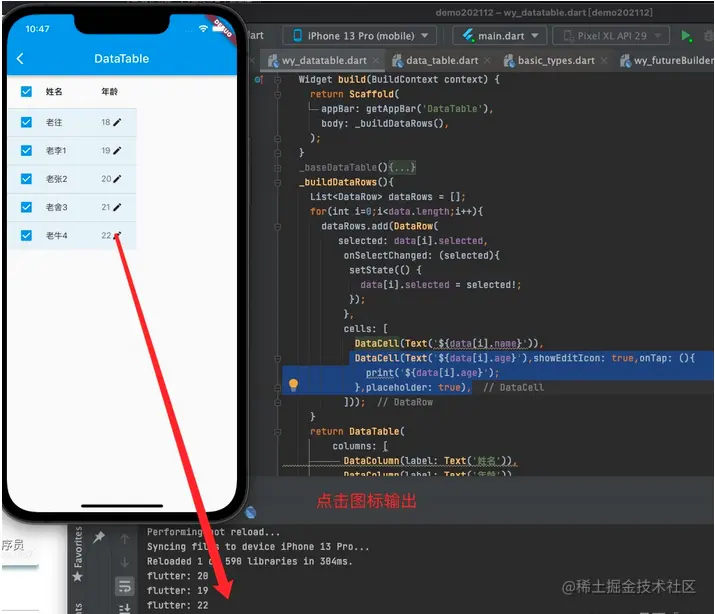Image resolution: width=715 pixels, height=614 pixels.
Task: Click console line 'flutter: 22'
Action: (177, 605)
